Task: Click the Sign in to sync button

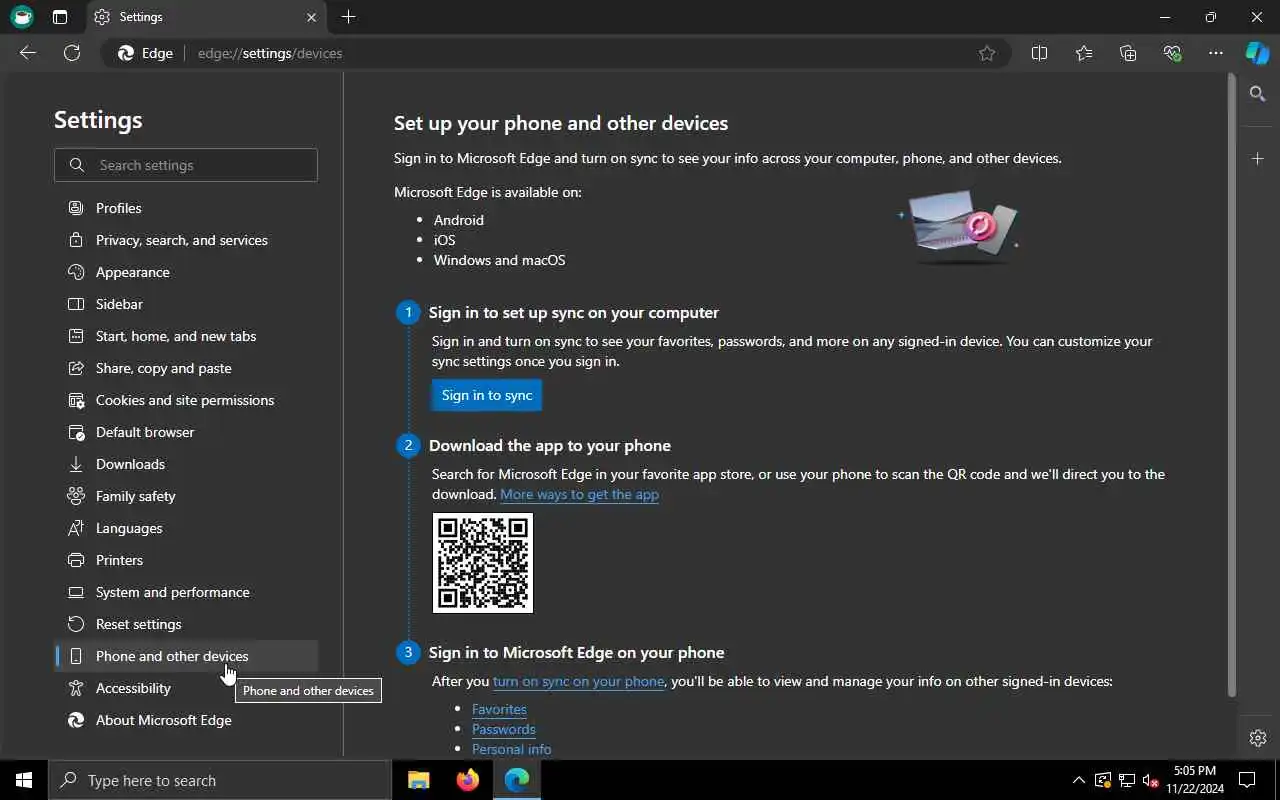Action: pyautogui.click(x=487, y=395)
